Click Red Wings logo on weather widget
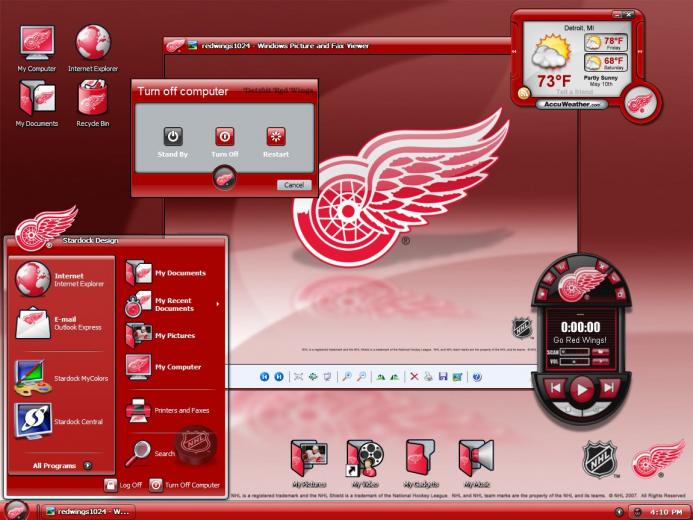 click(640, 103)
